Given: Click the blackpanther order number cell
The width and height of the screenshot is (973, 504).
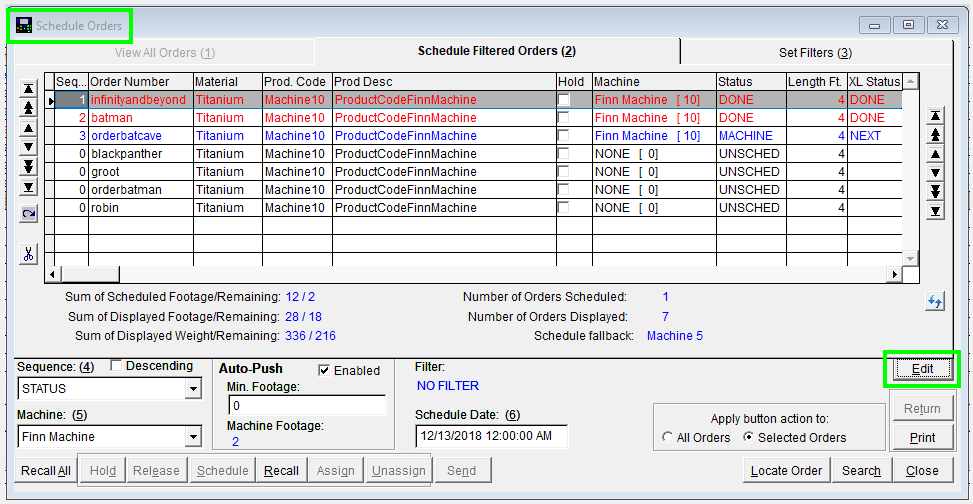Looking at the screenshot, I should click(x=141, y=154).
